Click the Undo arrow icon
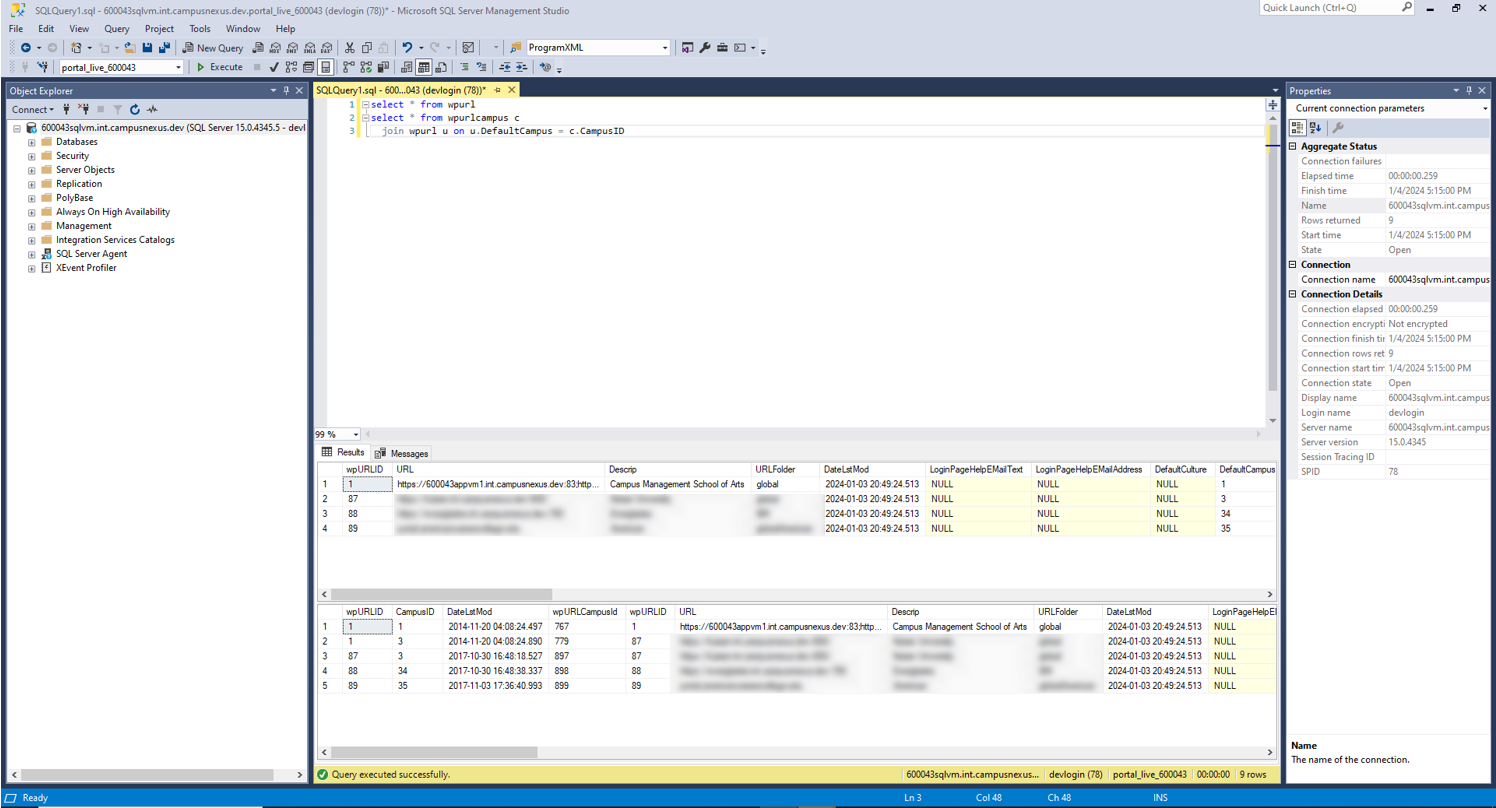Screen dimensions: 1496x808 click(407, 47)
